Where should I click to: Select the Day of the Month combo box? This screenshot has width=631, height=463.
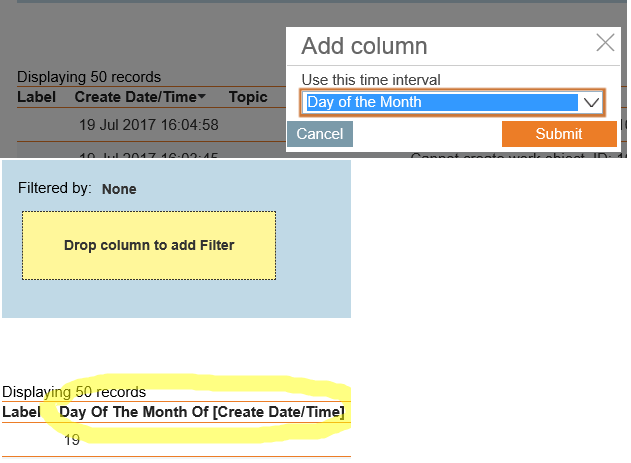[452, 103]
